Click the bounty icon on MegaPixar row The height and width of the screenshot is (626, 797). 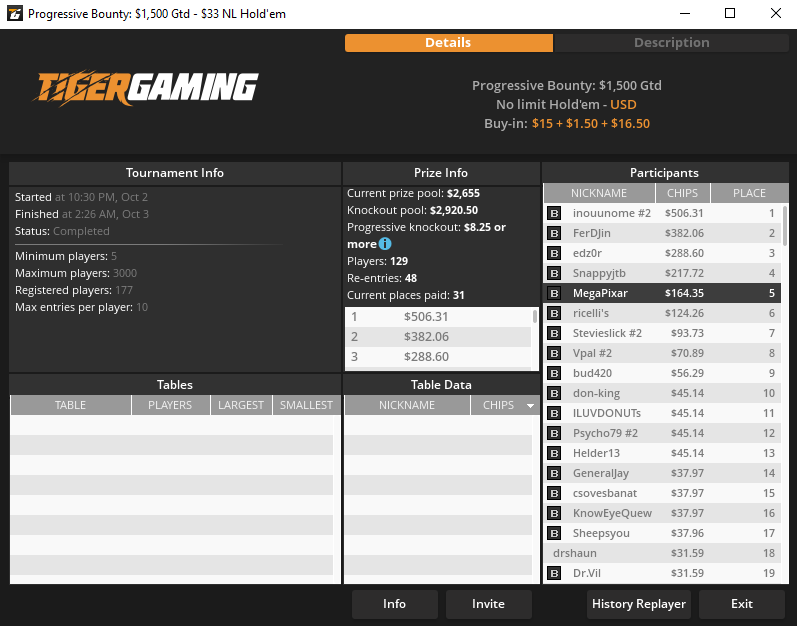click(554, 293)
